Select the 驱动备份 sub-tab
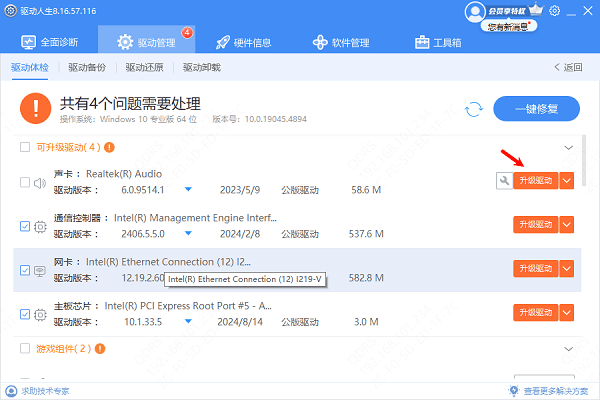 point(87,67)
